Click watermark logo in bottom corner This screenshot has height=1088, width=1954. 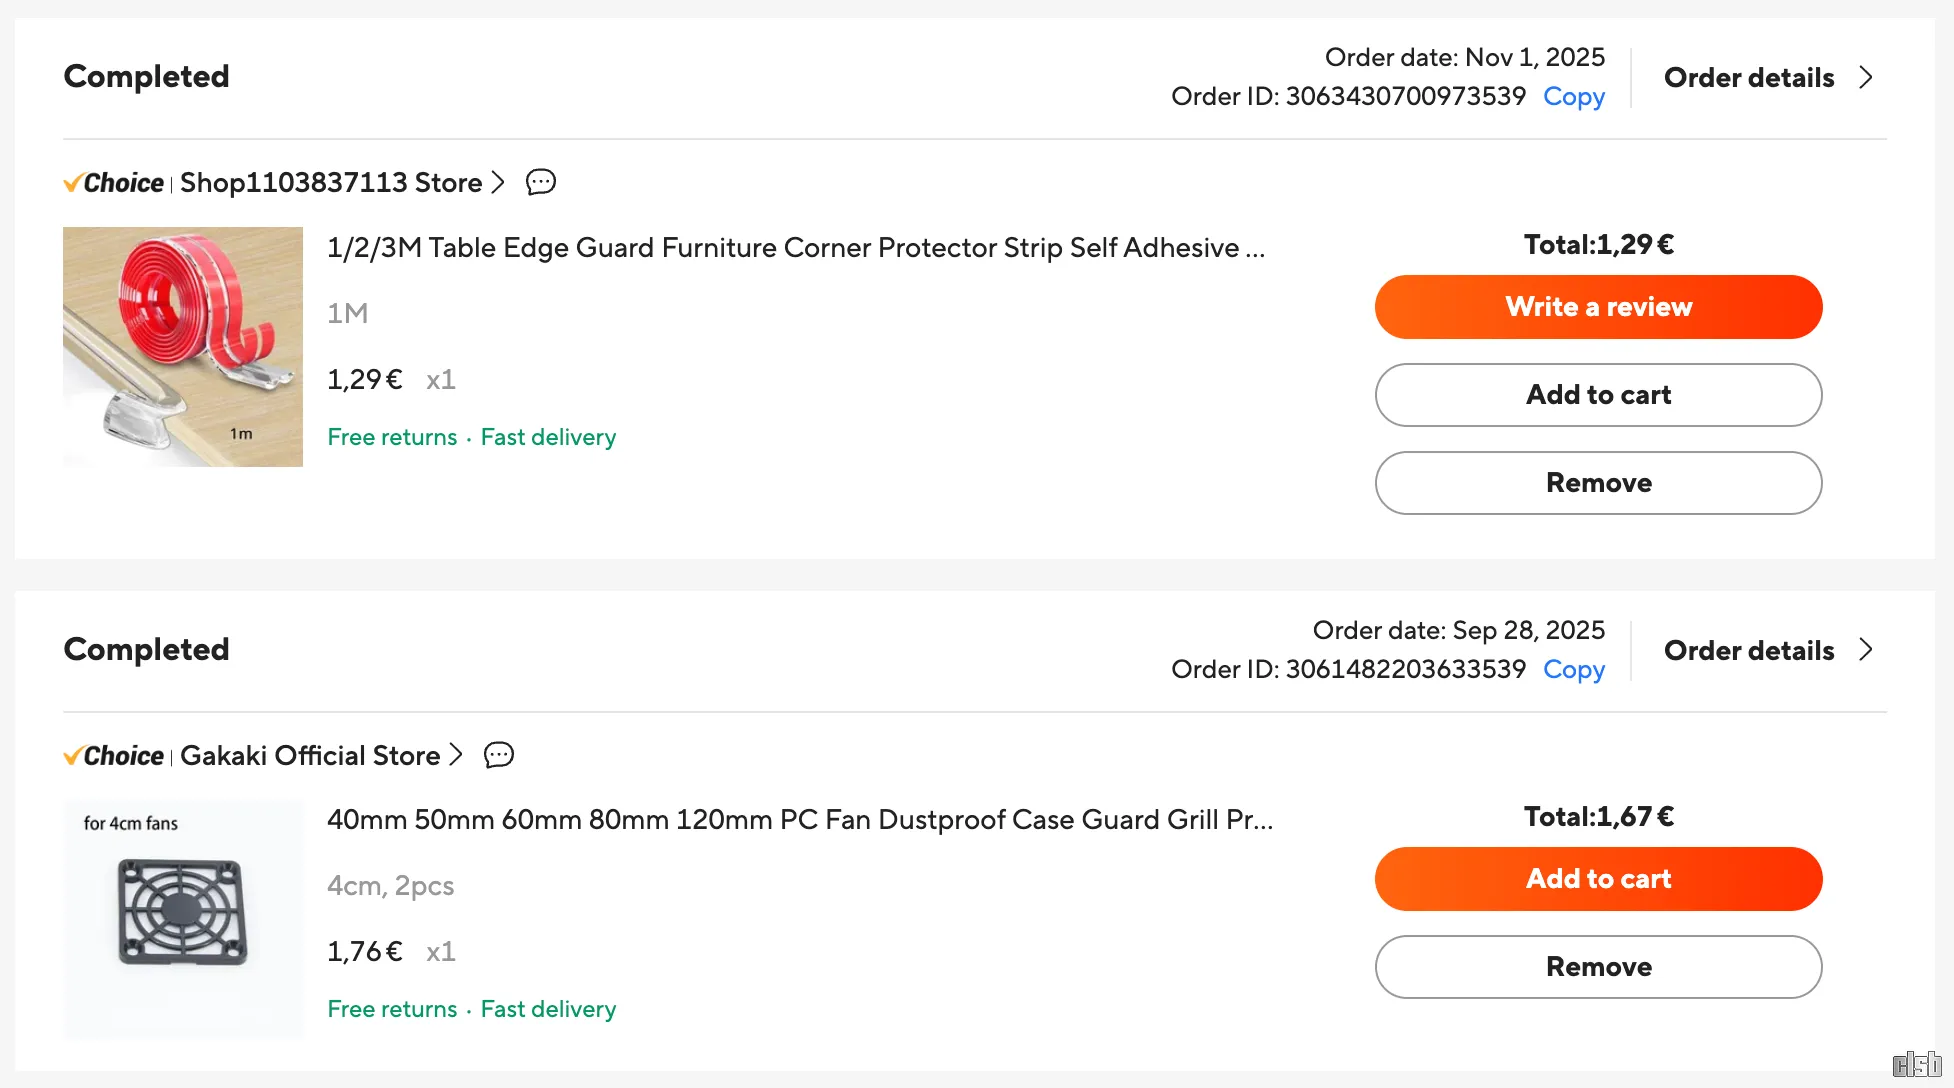[1916, 1064]
